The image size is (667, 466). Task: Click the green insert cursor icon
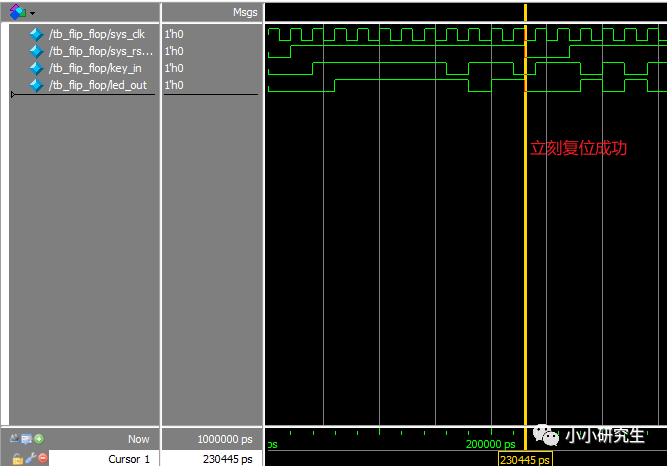(x=39, y=439)
